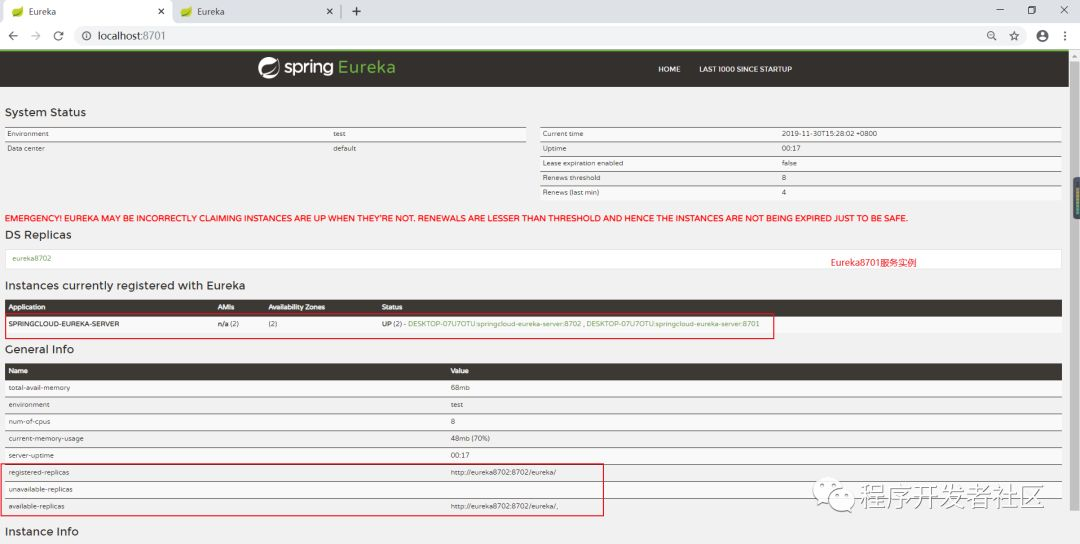Minimize the Chrome window
Image resolution: width=1080 pixels, height=544 pixels.
[x=999, y=10]
